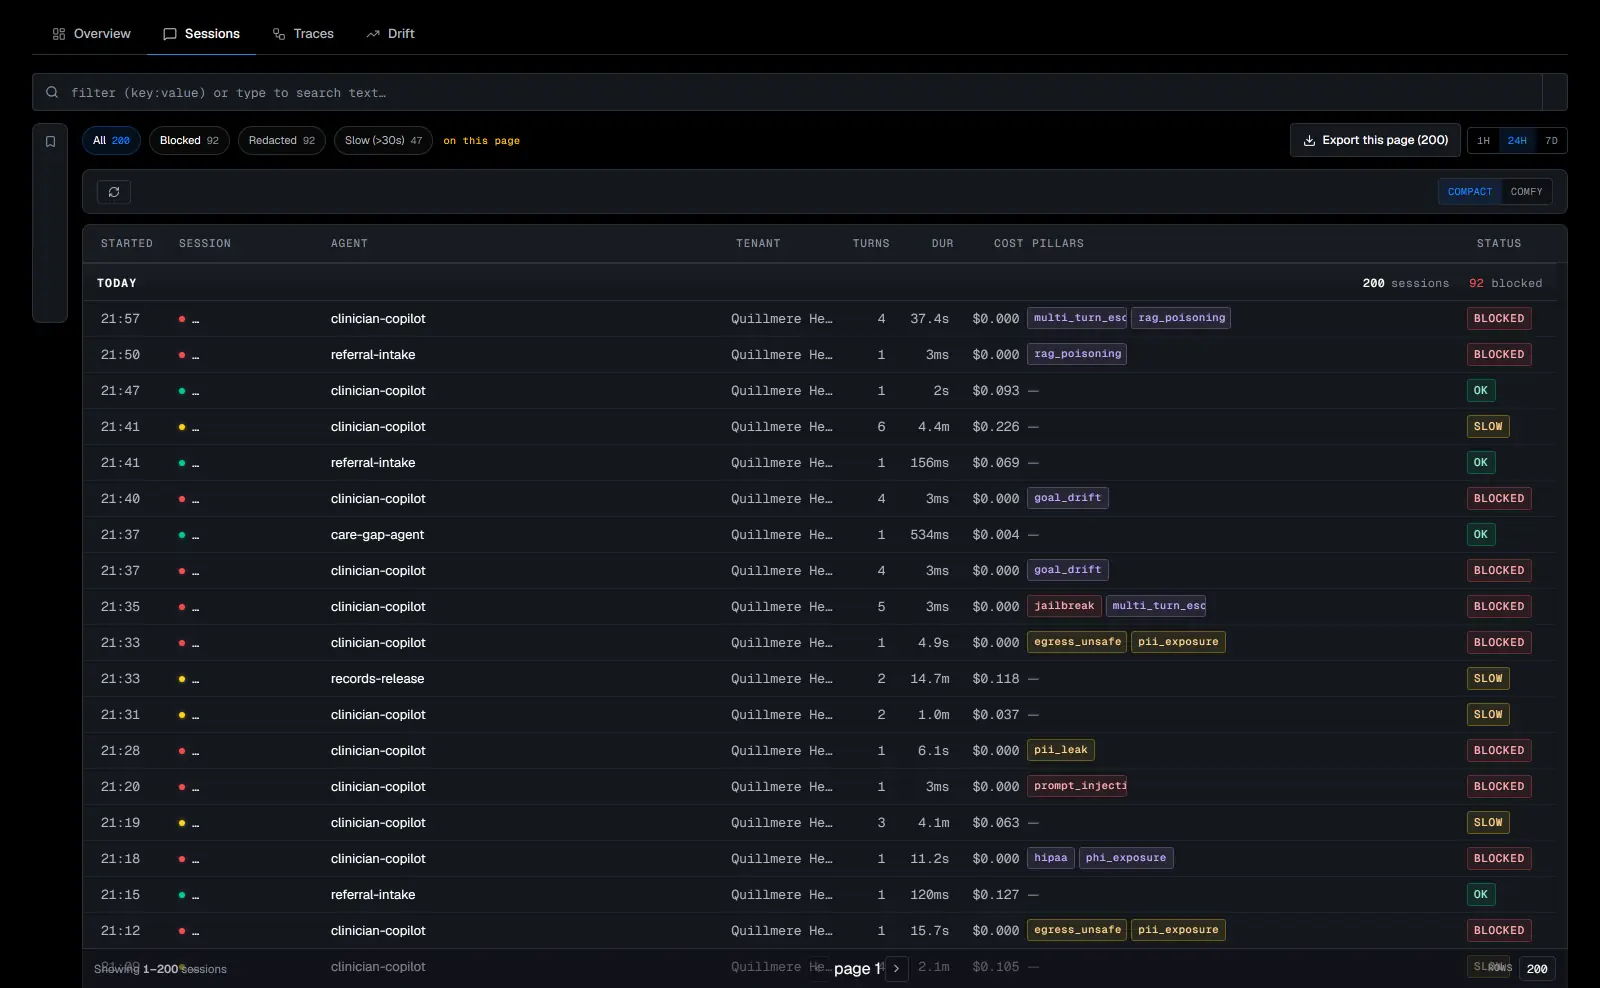Screen dimensions: 1600x988
Task: Click the refresh icon button
Action: [114, 192]
